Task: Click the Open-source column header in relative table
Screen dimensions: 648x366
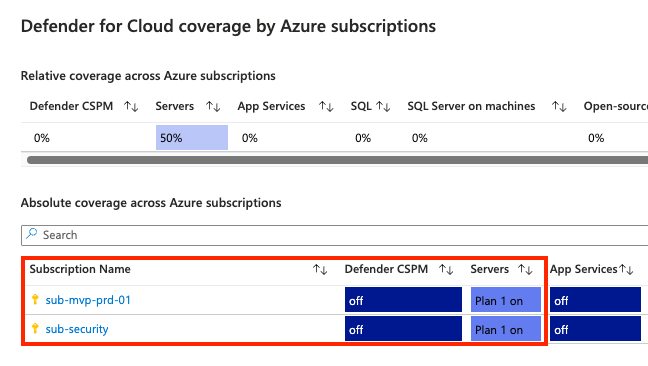Action: (616, 106)
